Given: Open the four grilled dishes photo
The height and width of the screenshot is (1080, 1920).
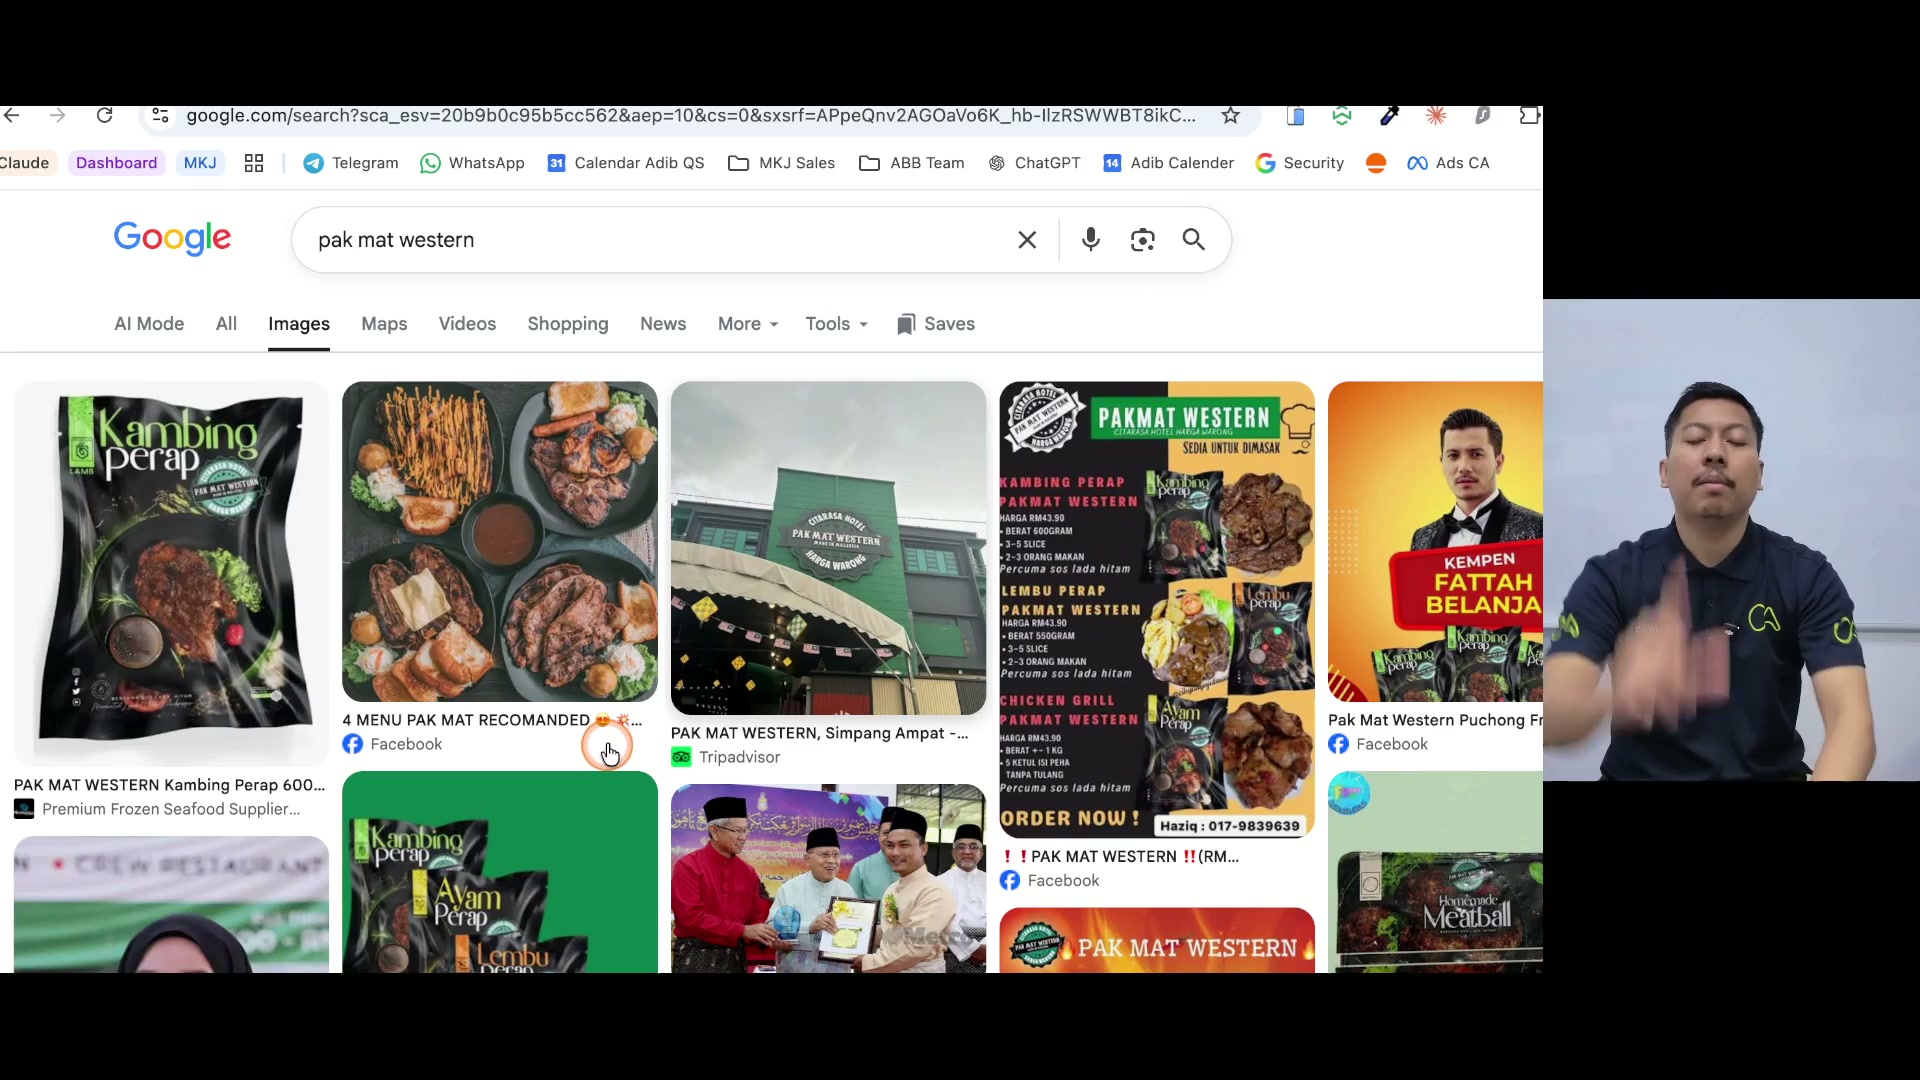Looking at the screenshot, I should click(500, 541).
